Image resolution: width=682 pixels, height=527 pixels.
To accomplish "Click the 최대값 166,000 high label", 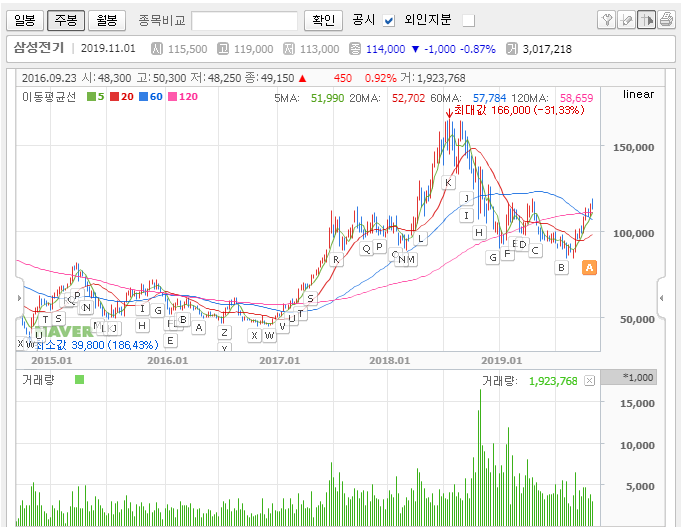I will point(519,110).
